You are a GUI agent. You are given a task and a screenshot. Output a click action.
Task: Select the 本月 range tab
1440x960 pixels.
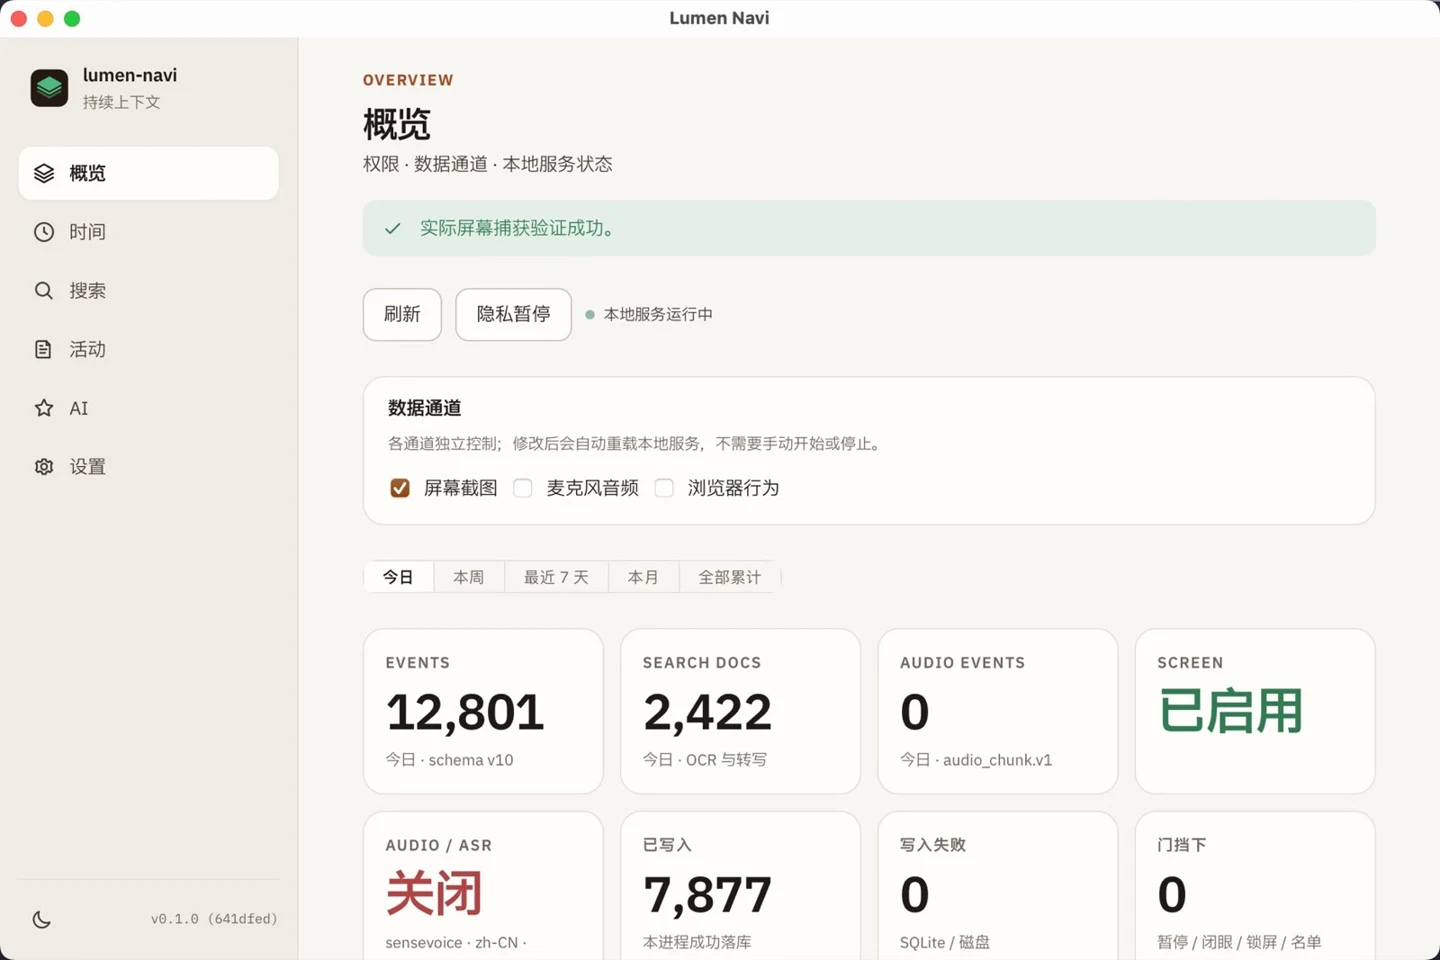coord(643,577)
